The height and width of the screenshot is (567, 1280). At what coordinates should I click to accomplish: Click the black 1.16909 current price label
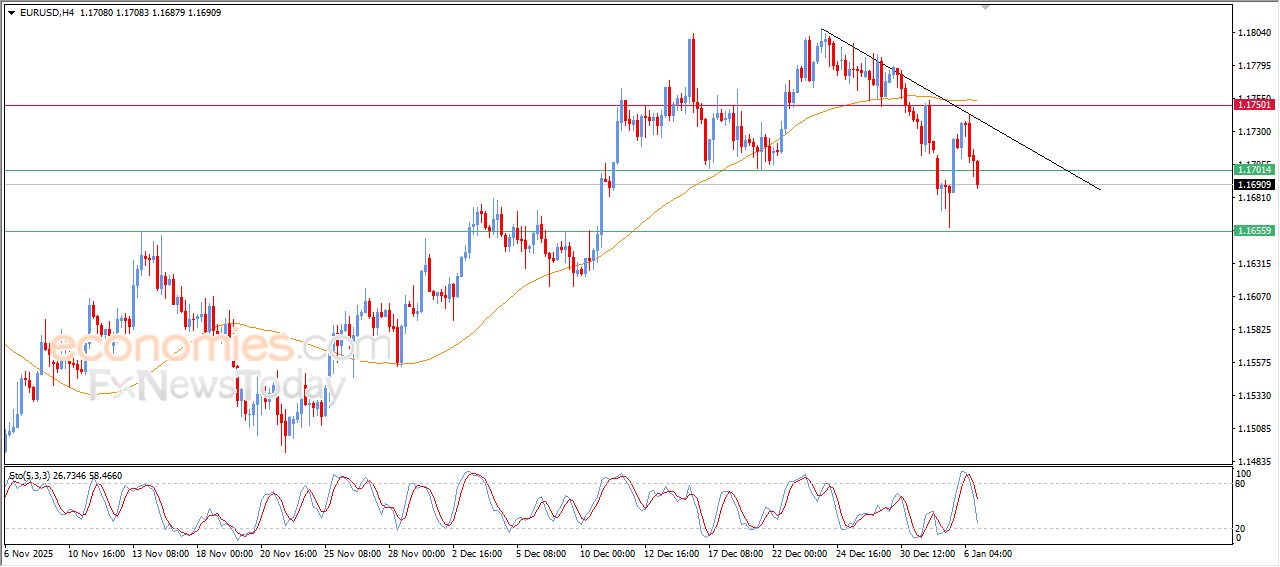click(1254, 184)
